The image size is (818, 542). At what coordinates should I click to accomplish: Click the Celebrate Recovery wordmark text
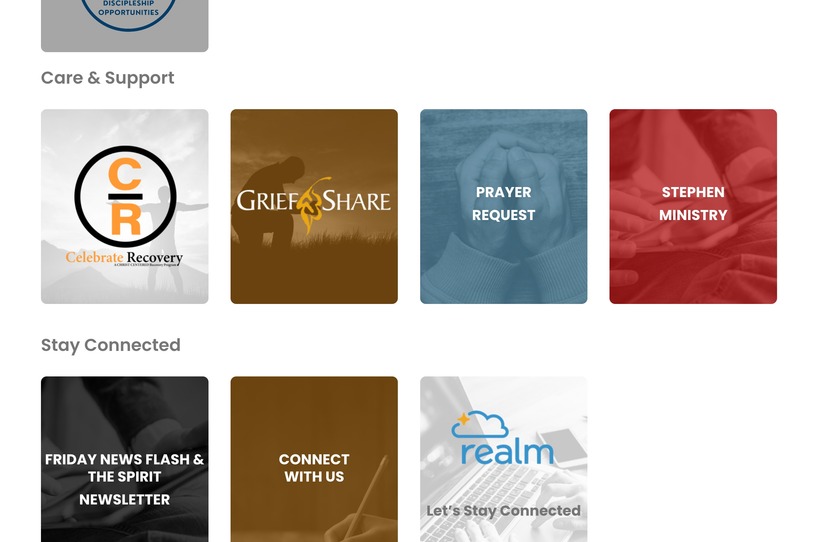click(x=124, y=258)
